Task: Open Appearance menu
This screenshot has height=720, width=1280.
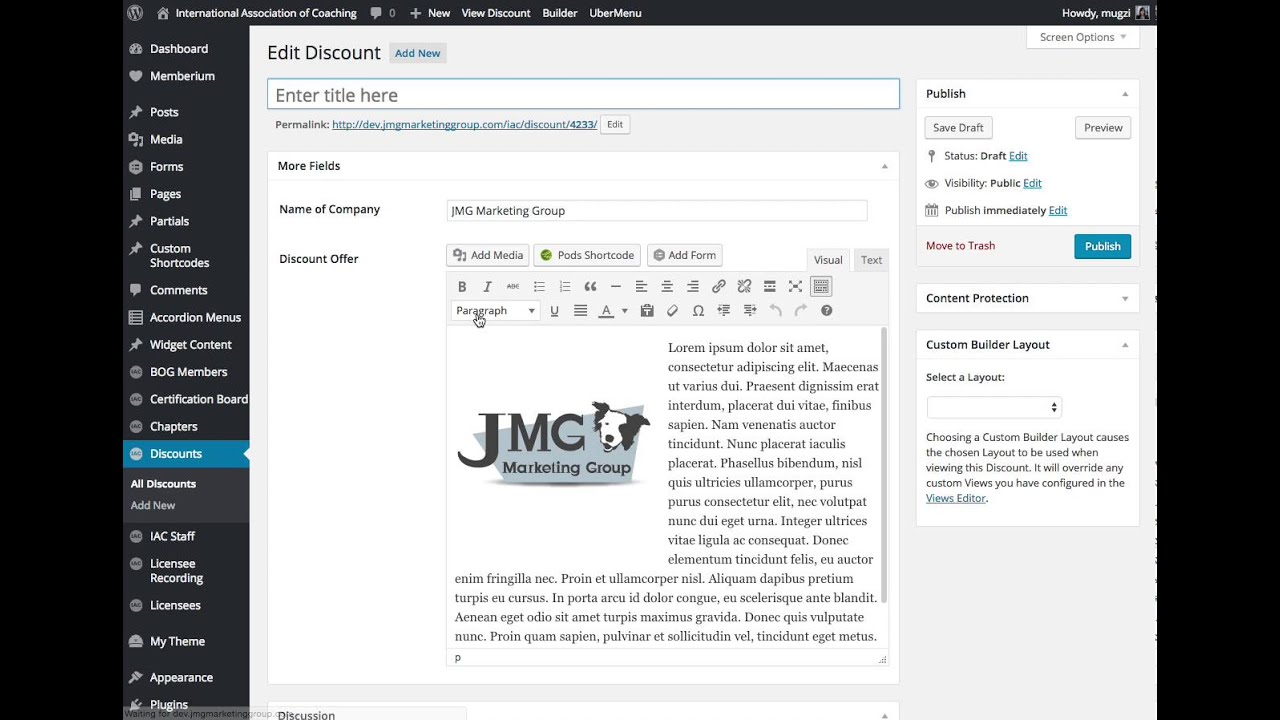Action: (181, 677)
